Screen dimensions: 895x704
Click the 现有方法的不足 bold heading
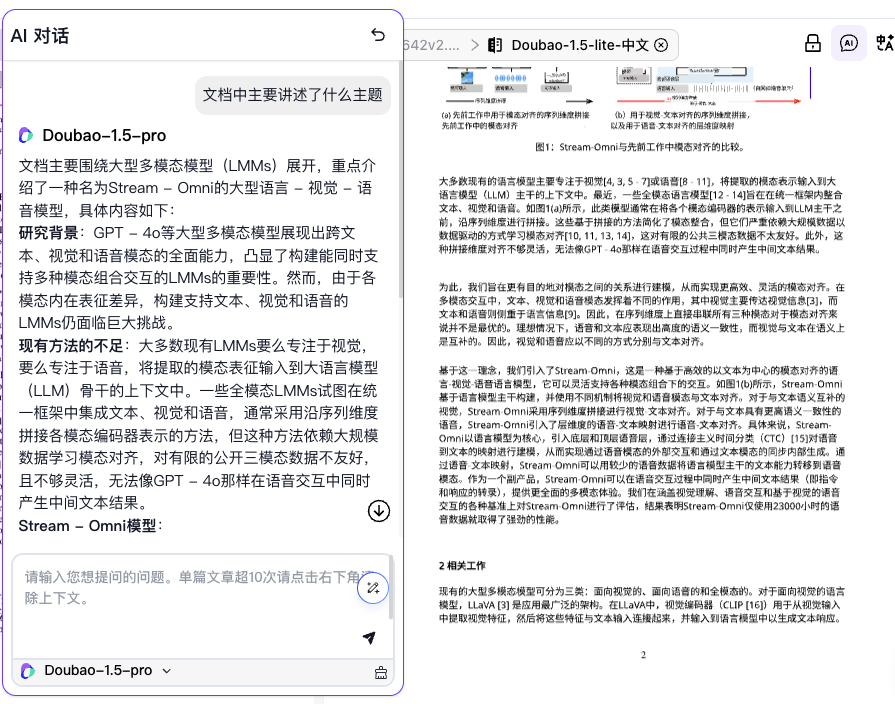click(x=71, y=346)
